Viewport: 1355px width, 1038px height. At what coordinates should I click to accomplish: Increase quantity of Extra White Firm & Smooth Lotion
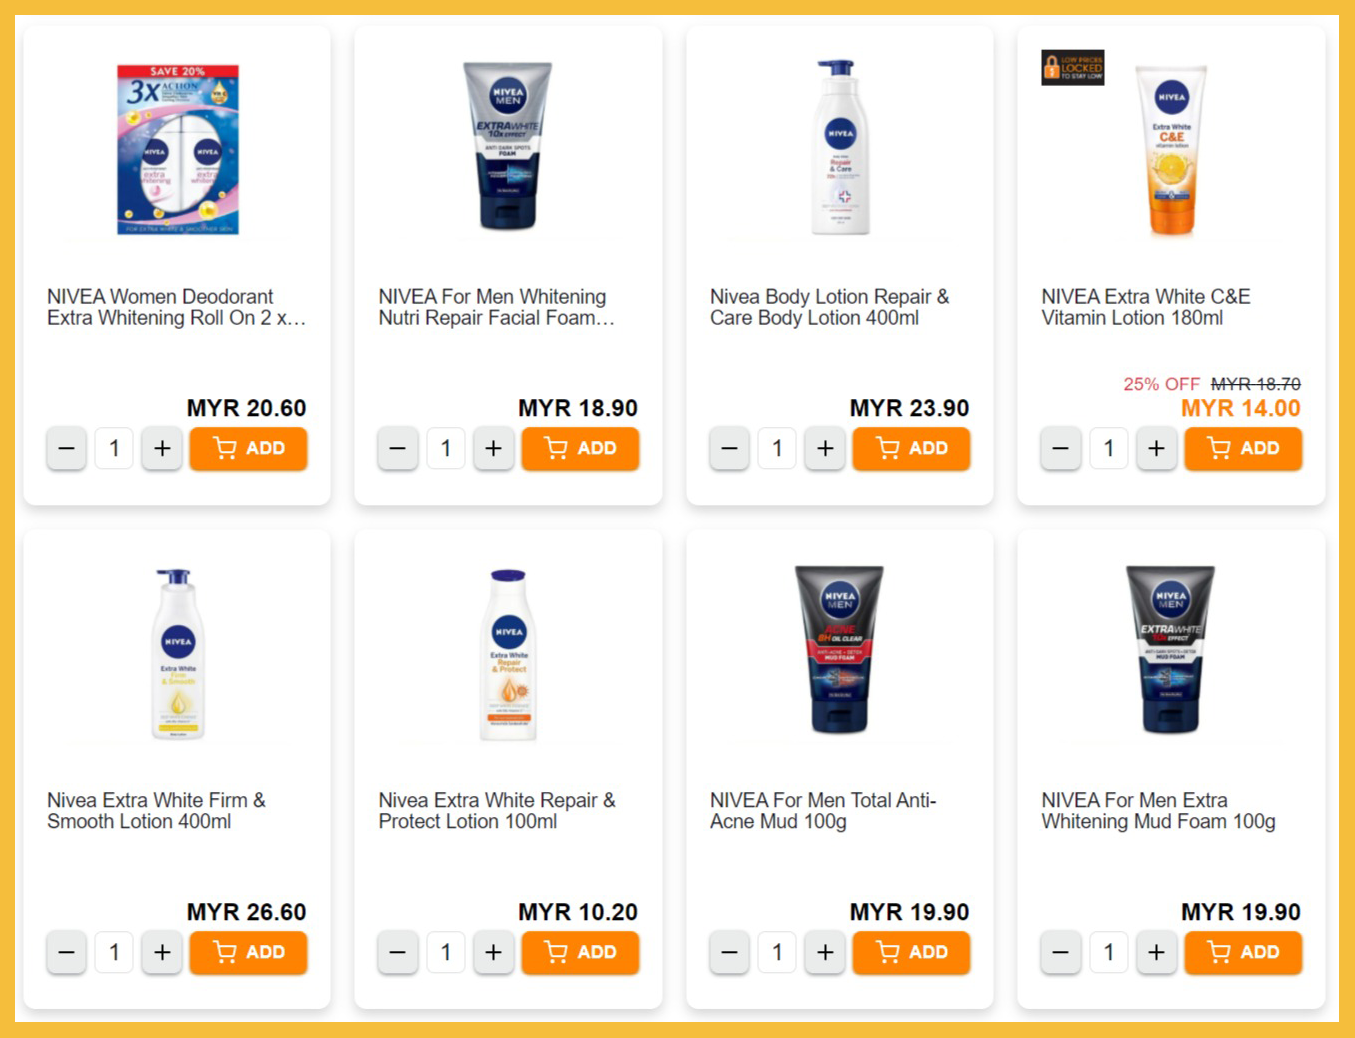(x=162, y=952)
